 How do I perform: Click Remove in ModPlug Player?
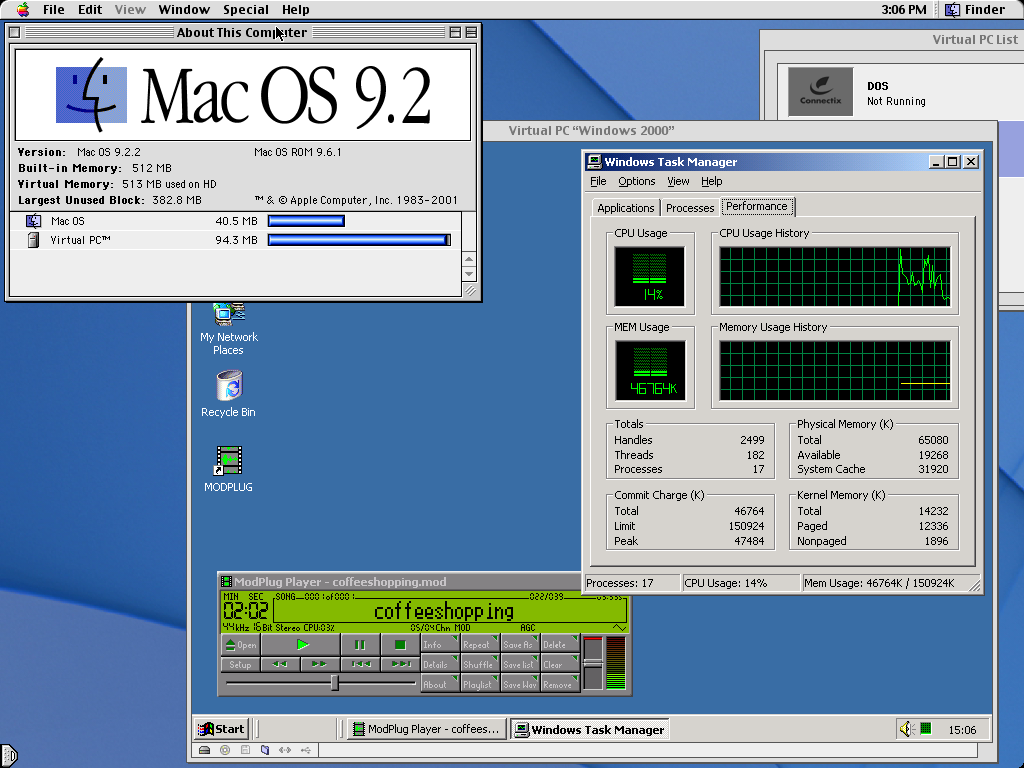coord(560,684)
